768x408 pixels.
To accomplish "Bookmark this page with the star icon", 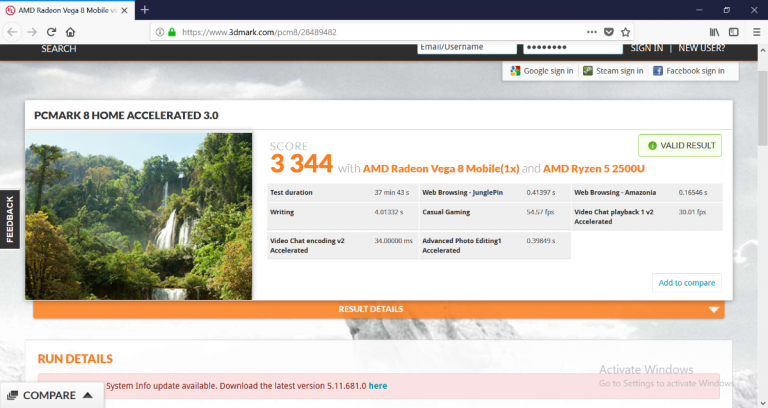I will (x=626, y=31).
